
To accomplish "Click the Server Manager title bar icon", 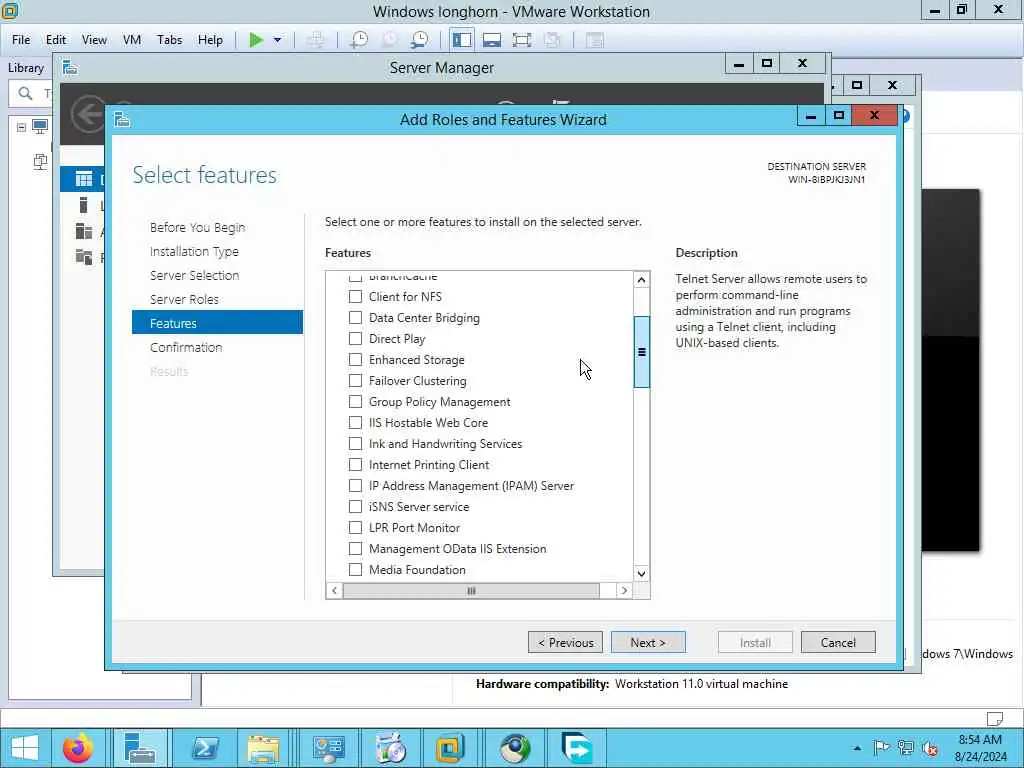I will point(70,67).
